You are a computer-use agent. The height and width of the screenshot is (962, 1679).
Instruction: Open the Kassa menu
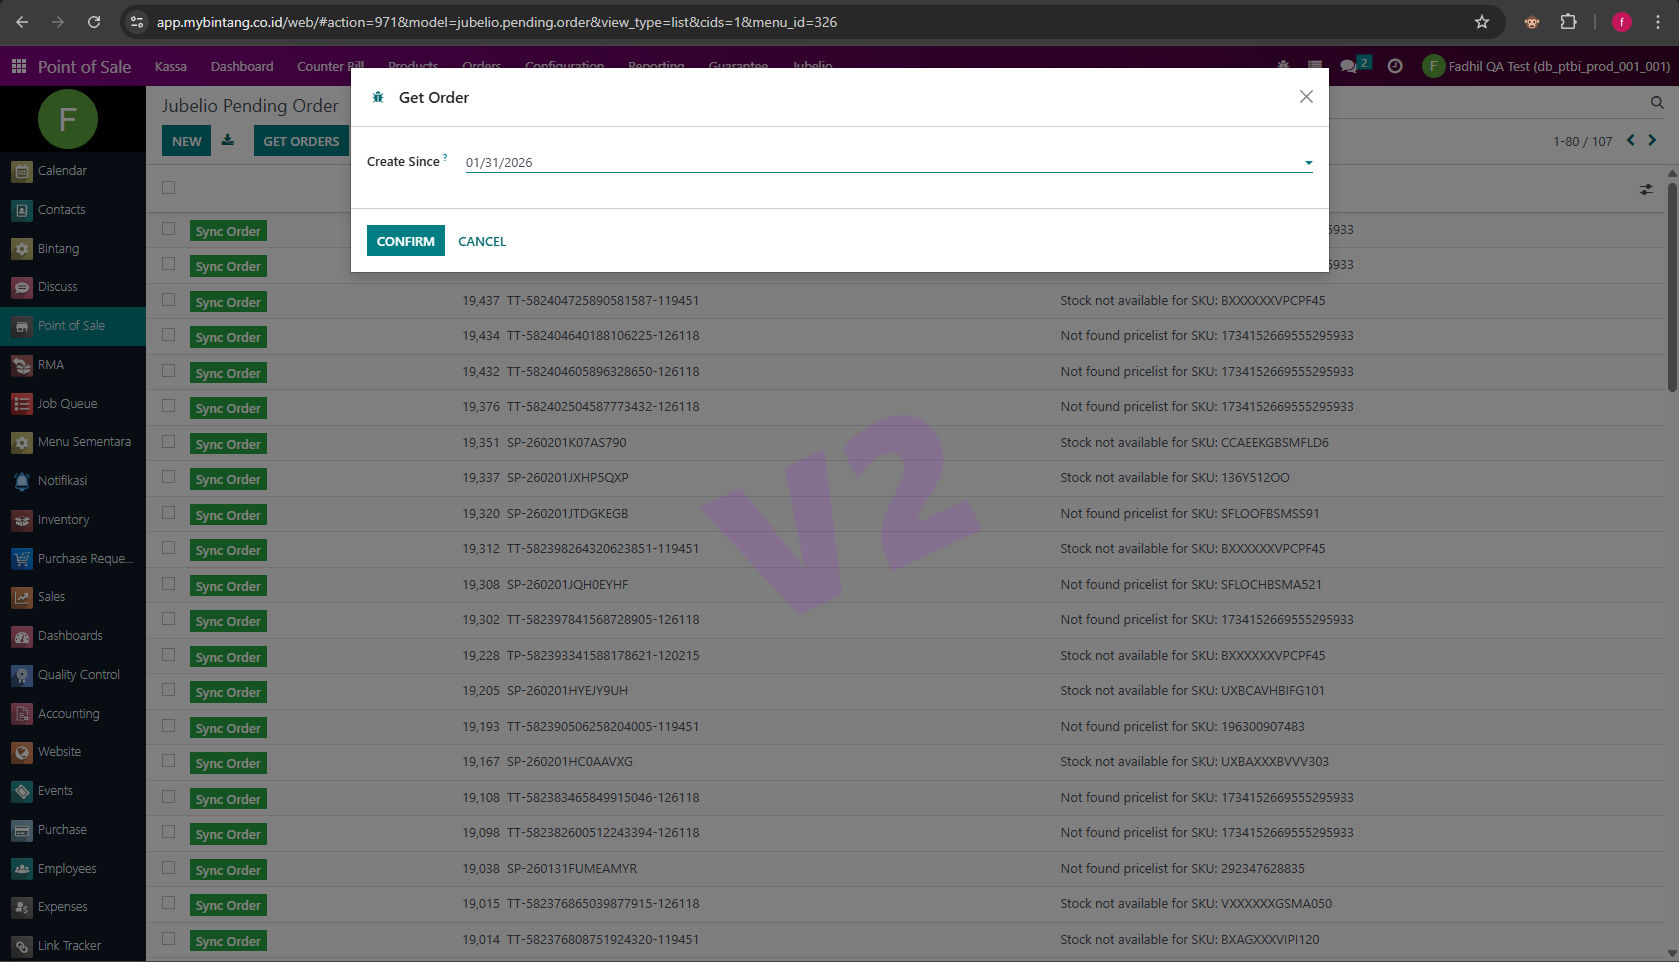171,66
